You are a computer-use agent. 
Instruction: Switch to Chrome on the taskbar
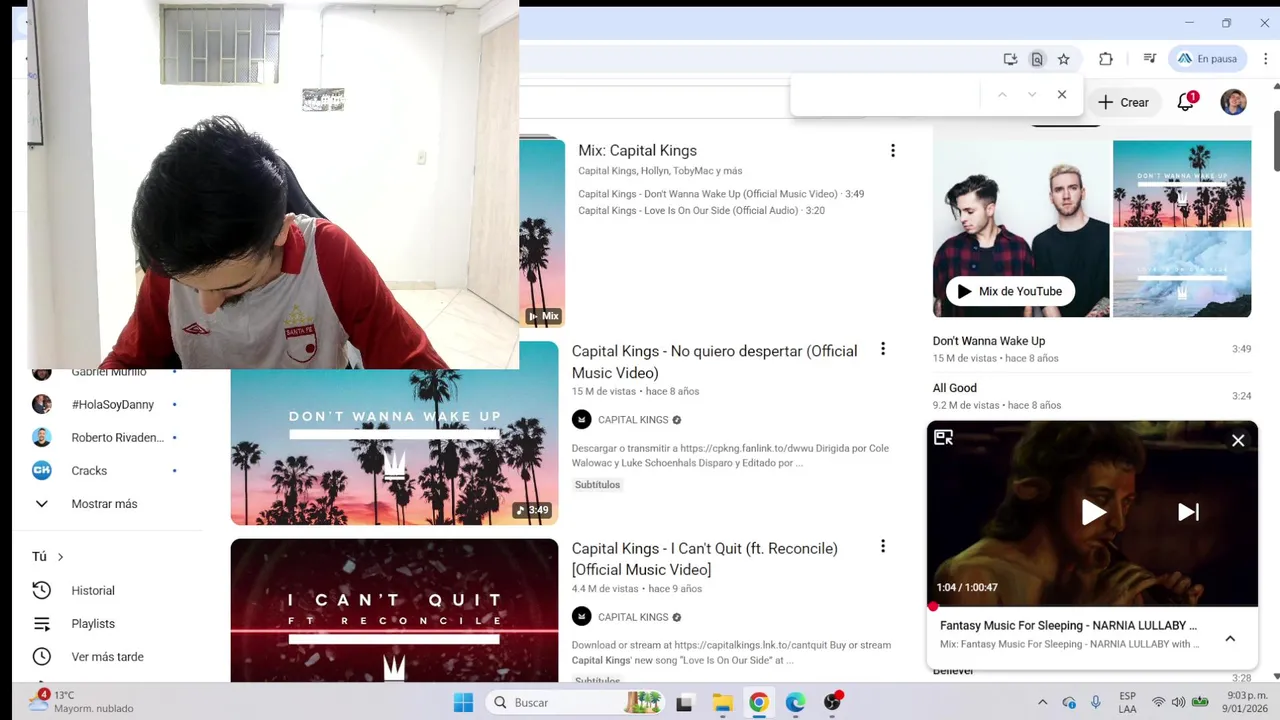click(759, 702)
